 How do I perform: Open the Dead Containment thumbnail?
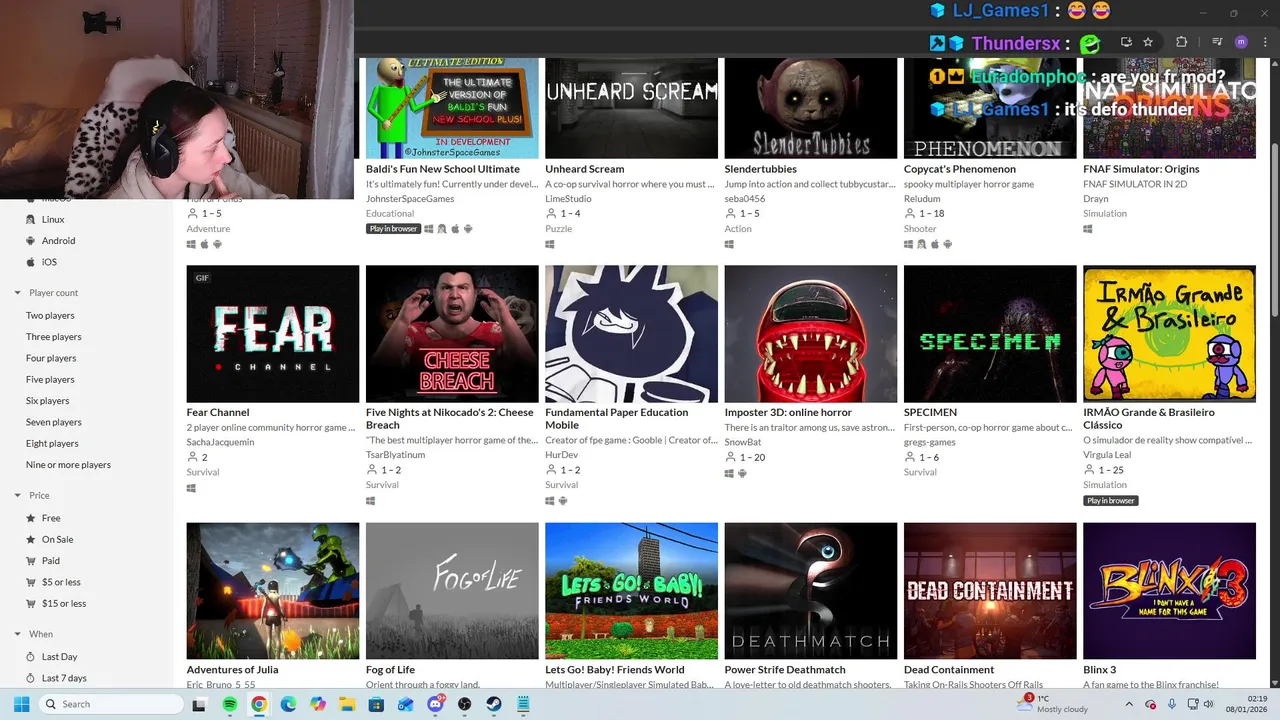[990, 591]
